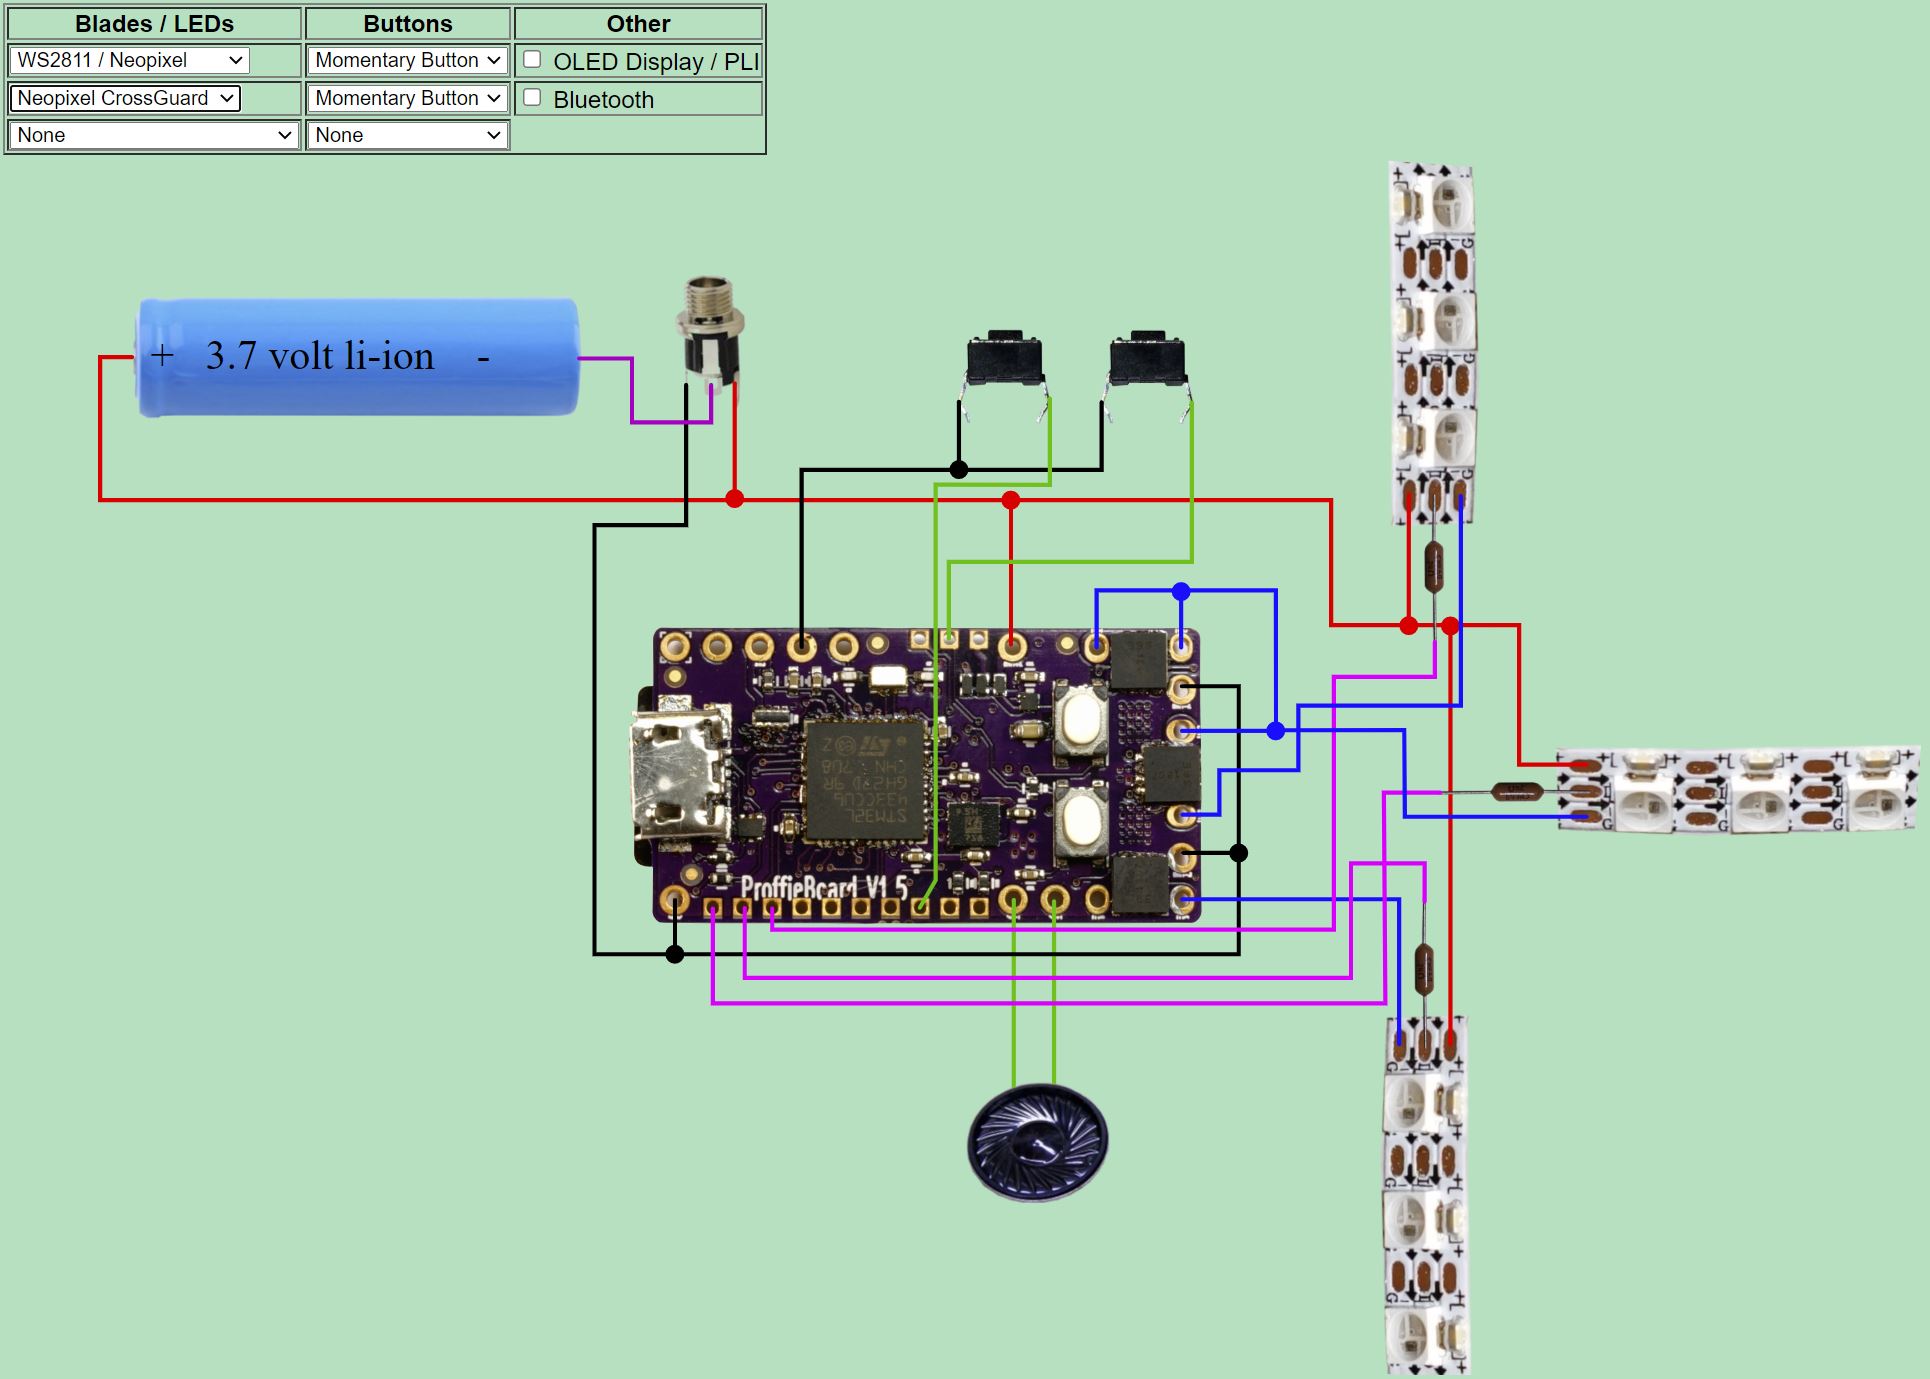The height and width of the screenshot is (1379, 1930).
Task: Expand the third blade dropdown set to None
Action: pos(154,135)
